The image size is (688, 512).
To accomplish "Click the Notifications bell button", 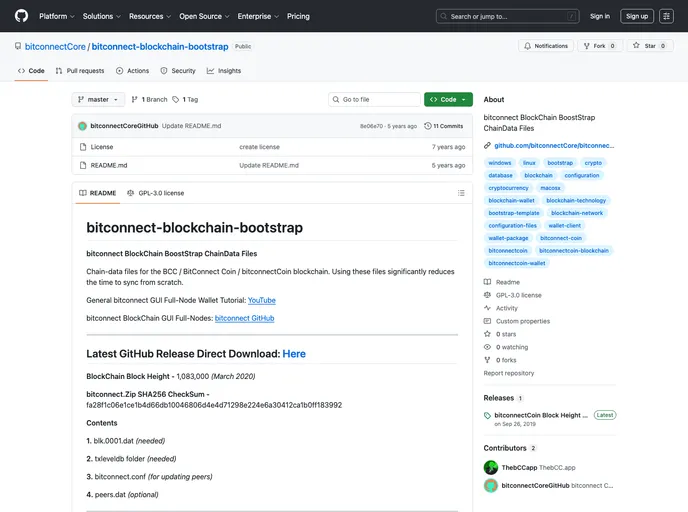I will [x=545, y=46].
